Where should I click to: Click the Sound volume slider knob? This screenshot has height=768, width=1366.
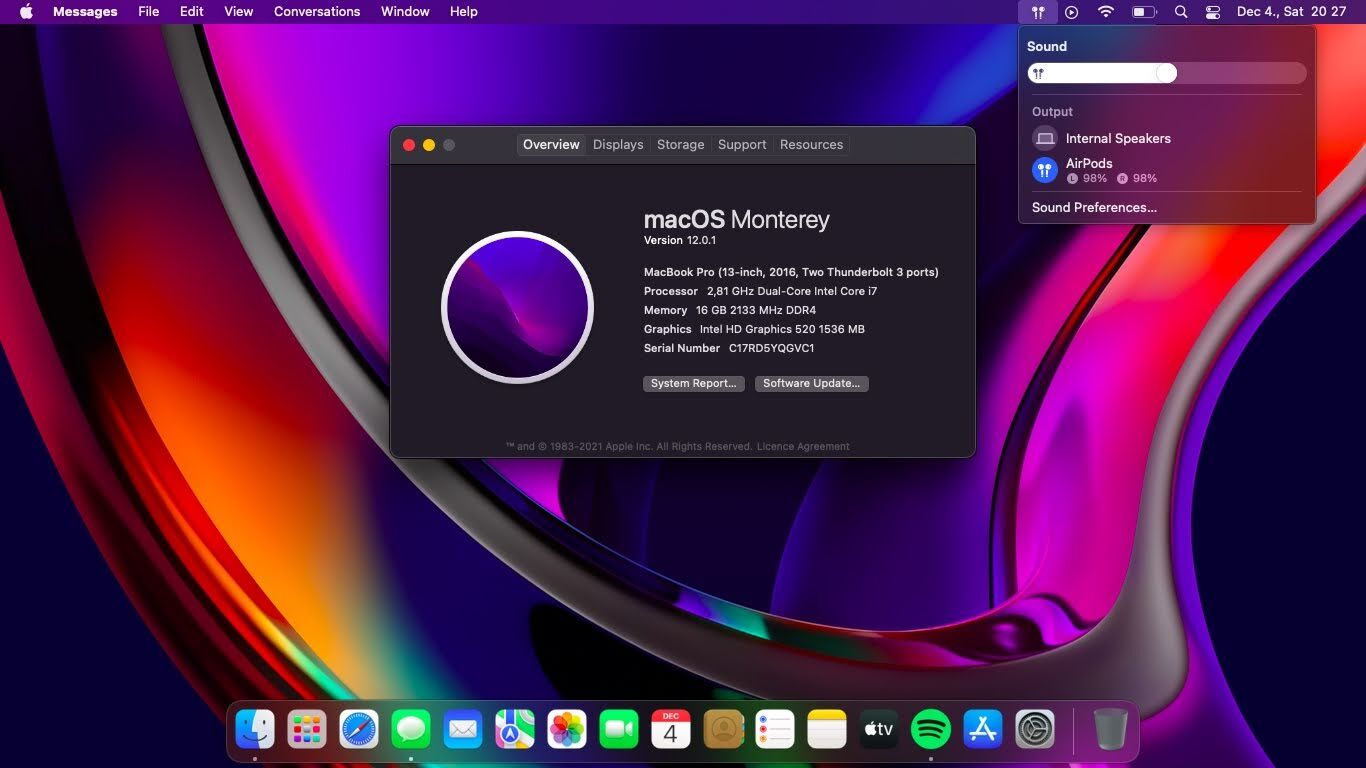point(1165,73)
